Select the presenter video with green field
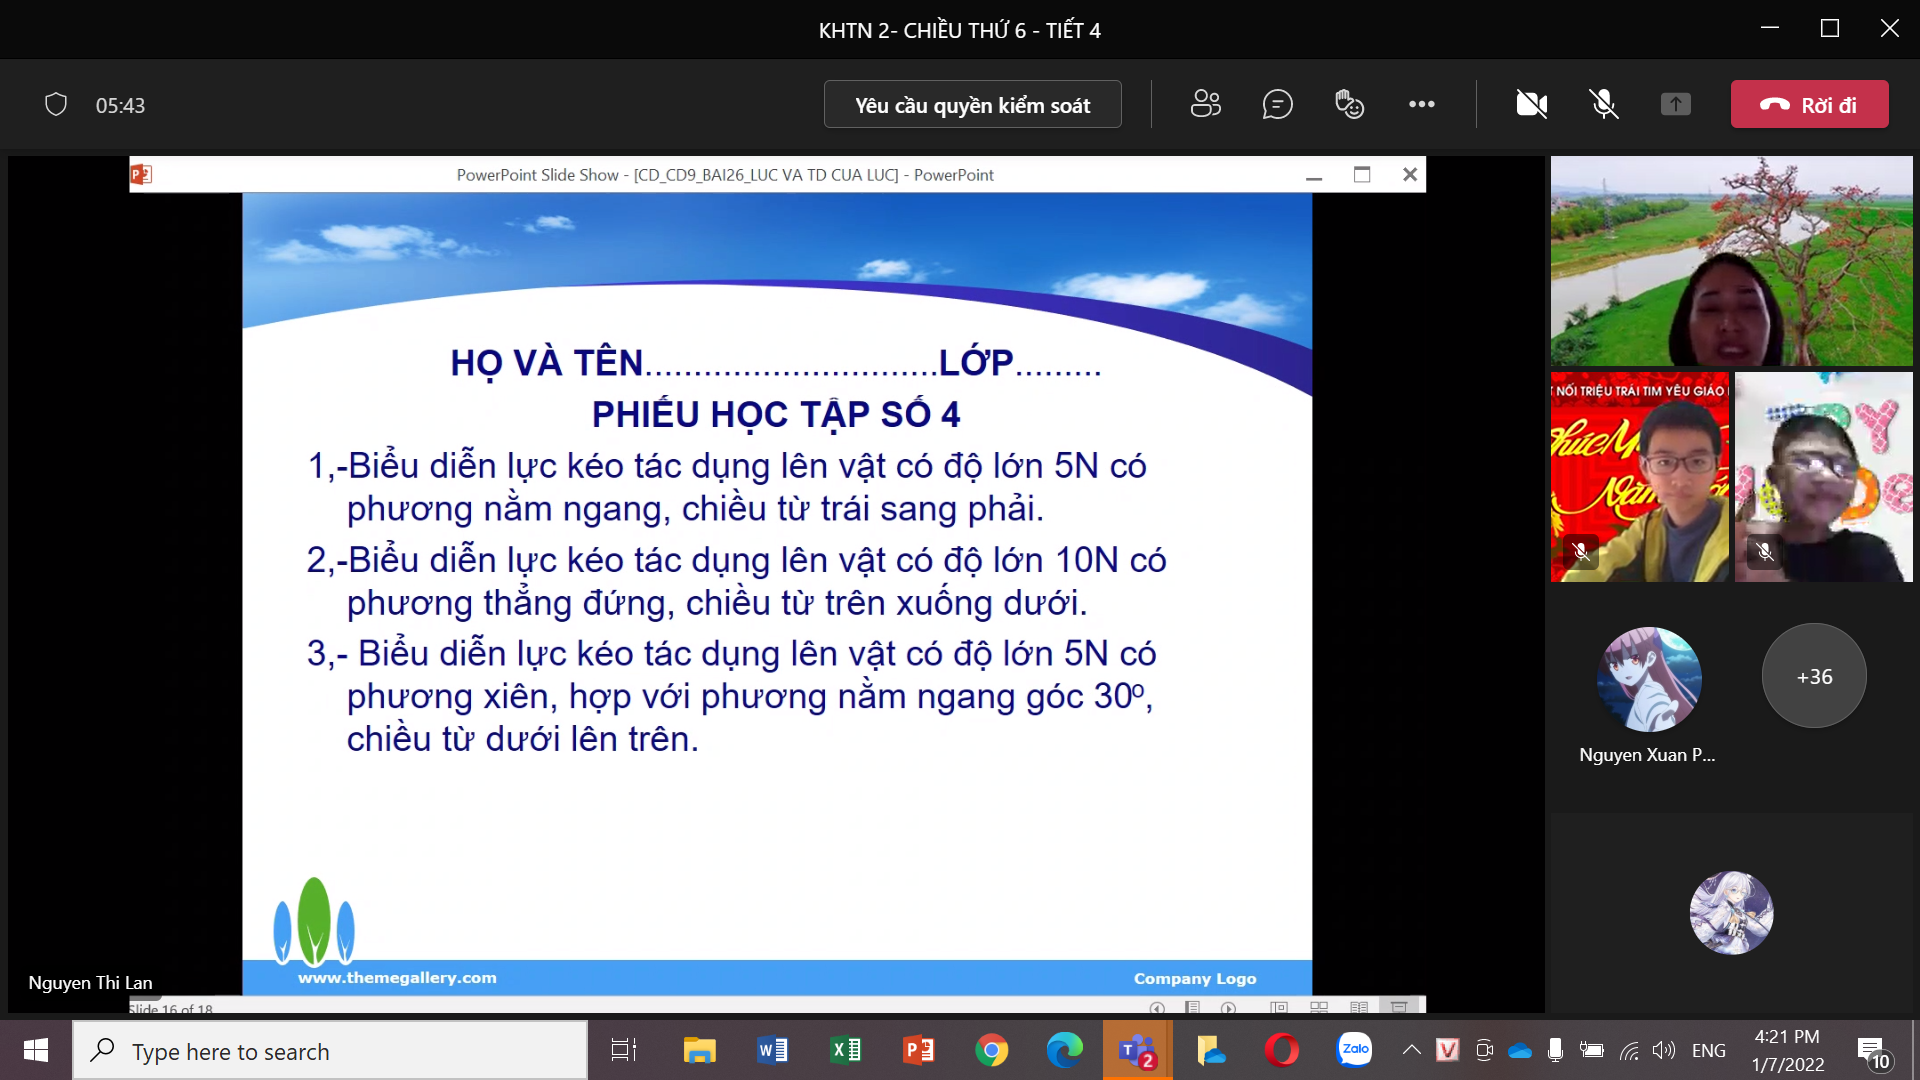This screenshot has height=1080, width=1920. click(x=1731, y=261)
